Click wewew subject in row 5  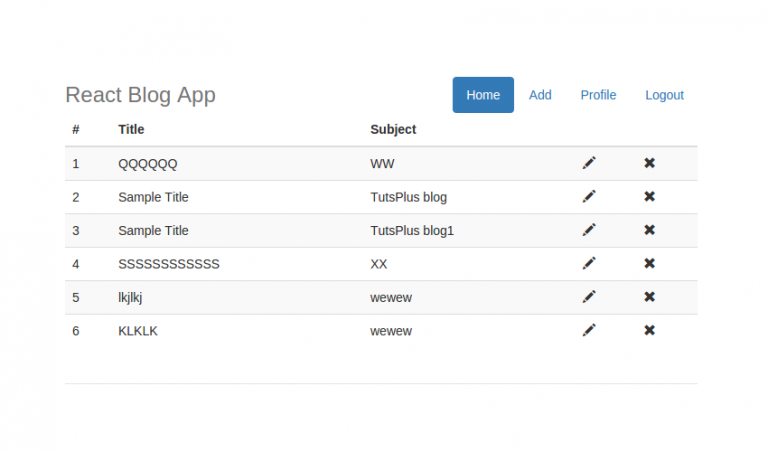tap(391, 297)
